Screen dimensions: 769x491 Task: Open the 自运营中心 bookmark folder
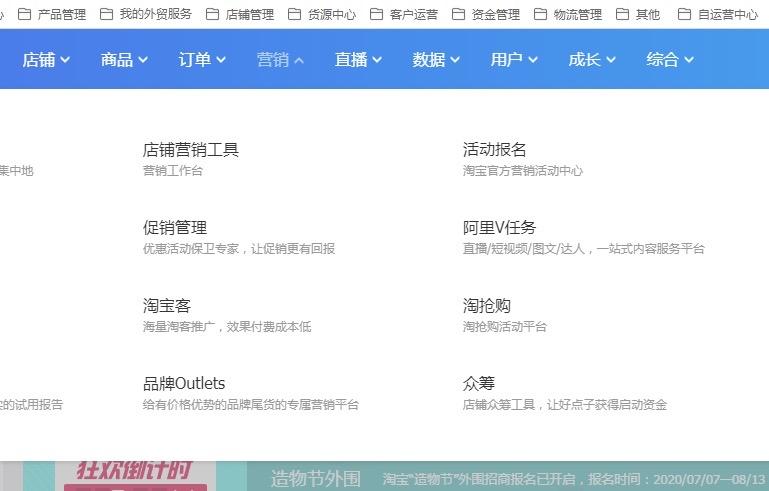click(718, 14)
